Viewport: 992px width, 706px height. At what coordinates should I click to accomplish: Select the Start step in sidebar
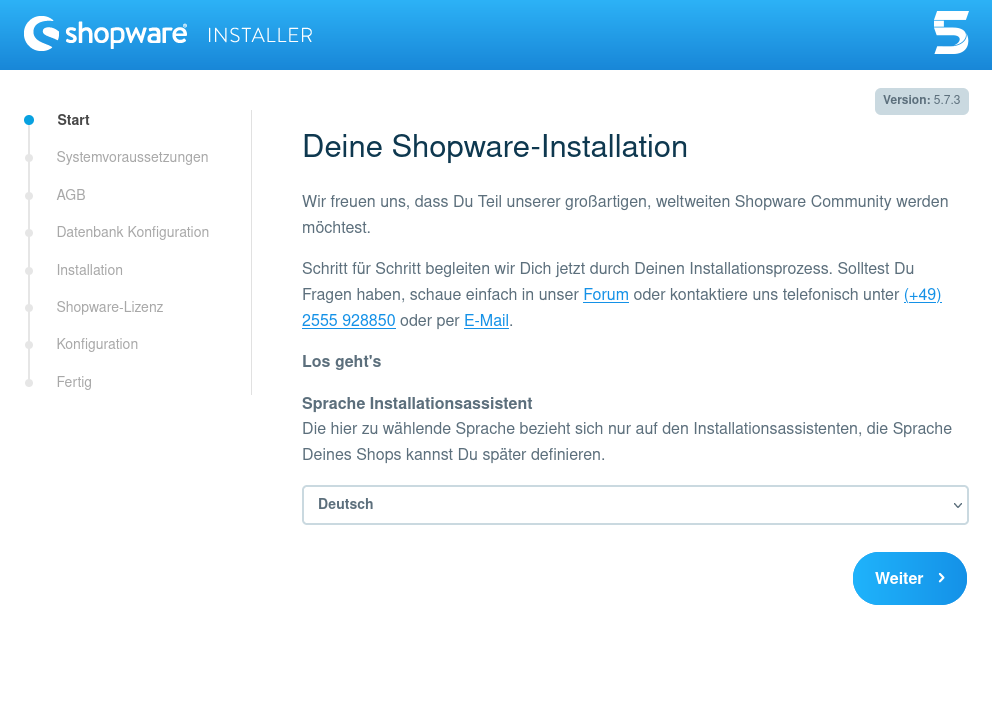point(73,120)
